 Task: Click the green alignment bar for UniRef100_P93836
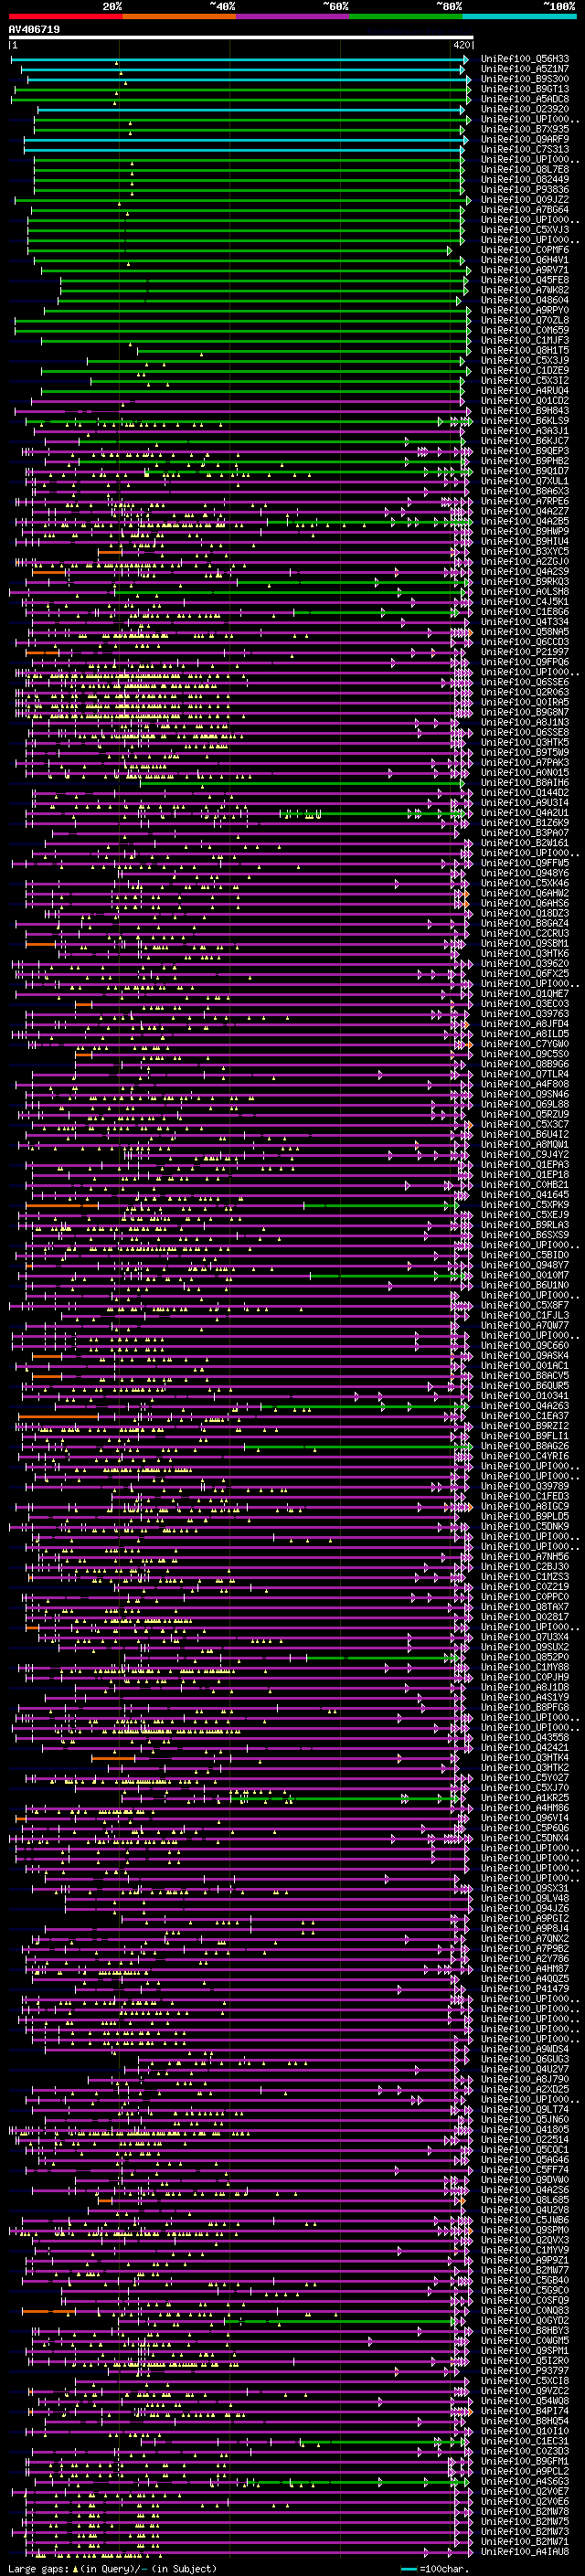pyautogui.click(x=250, y=190)
